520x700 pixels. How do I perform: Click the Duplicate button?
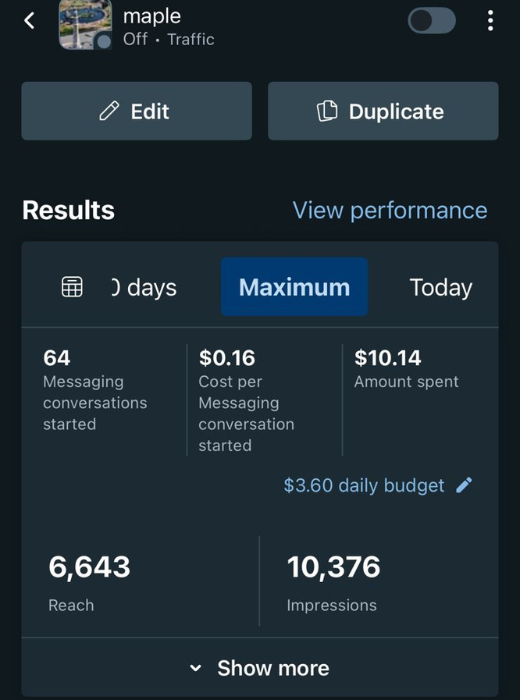(383, 111)
